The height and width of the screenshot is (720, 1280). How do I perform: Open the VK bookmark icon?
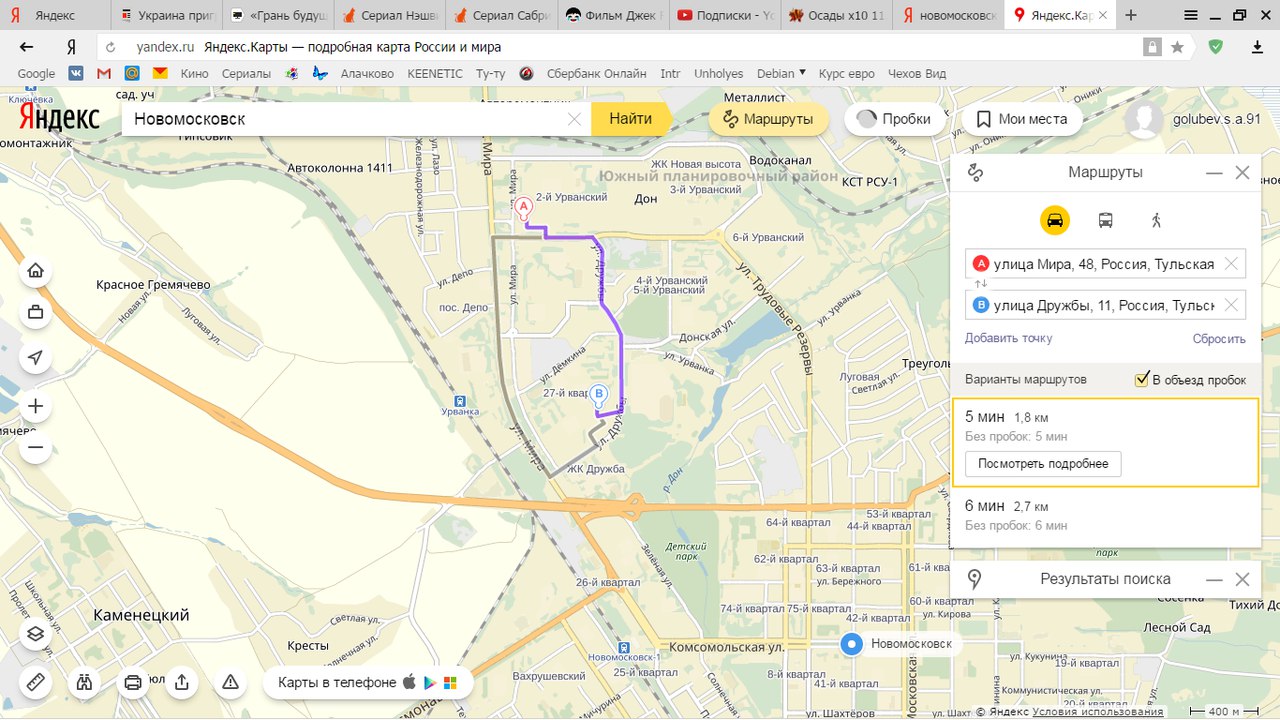click(76, 73)
